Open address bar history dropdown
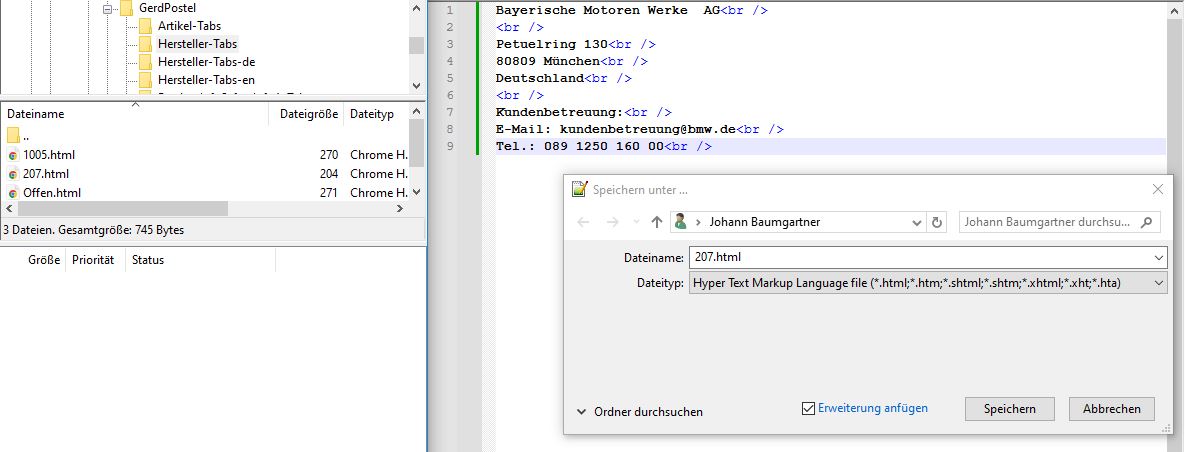1185x452 pixels. tap(917, 223)
